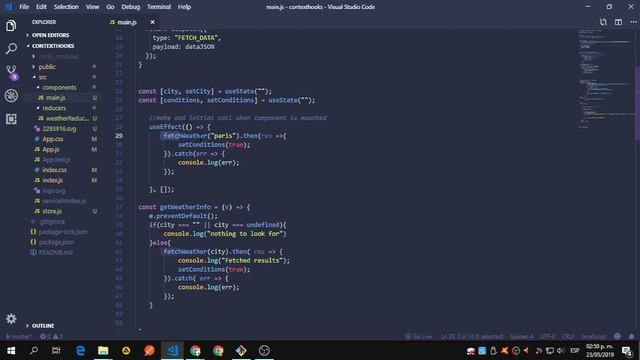Open index.js in the explorer
The width and height of the screenshot is (640, 360).
coord(53,180)
